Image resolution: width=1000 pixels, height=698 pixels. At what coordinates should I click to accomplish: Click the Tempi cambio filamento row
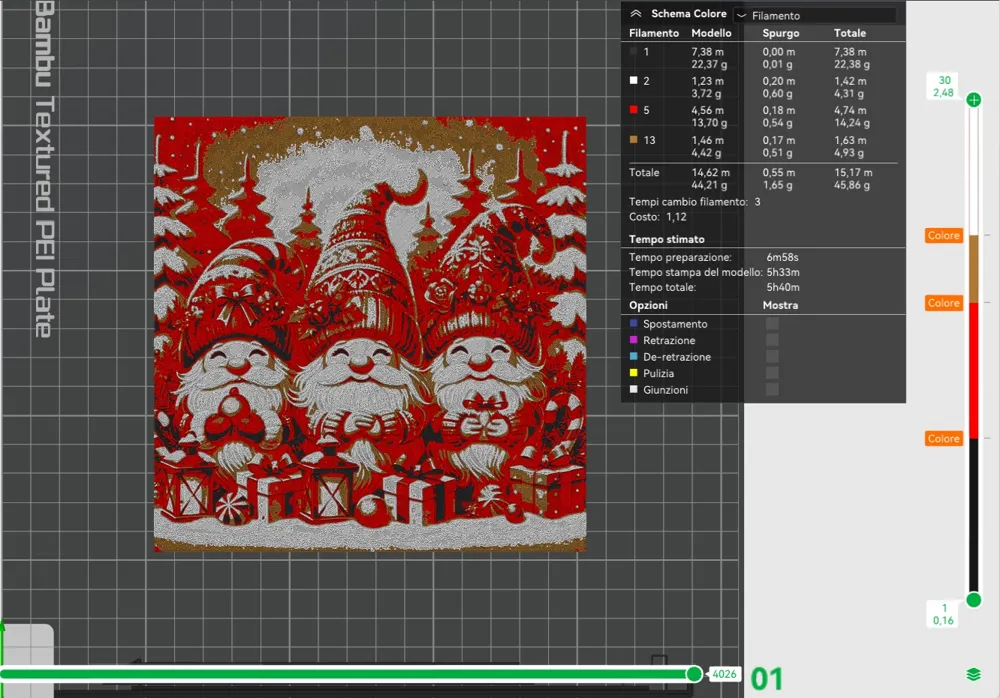(x=695, y=202)
